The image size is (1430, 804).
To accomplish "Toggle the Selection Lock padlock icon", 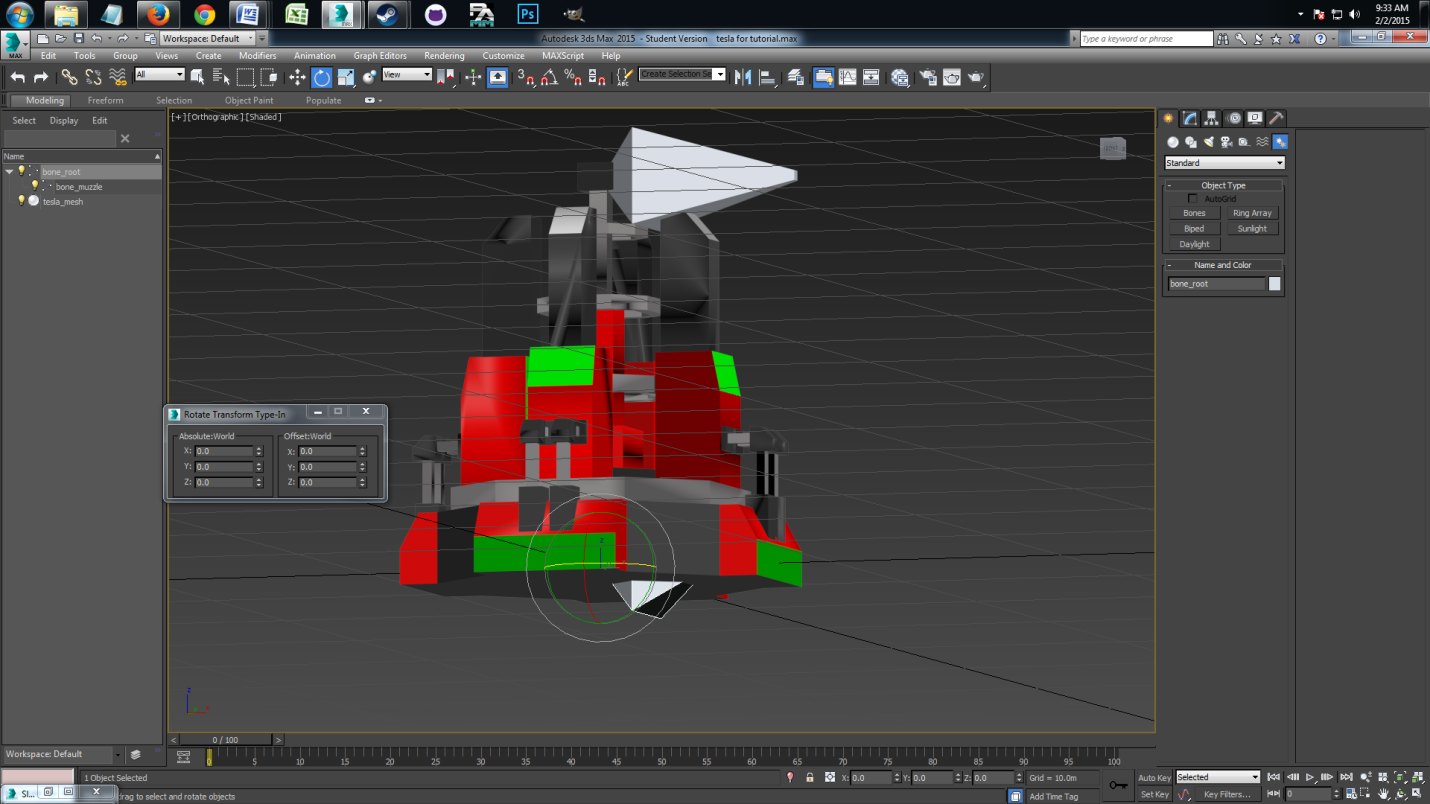I will tap(811, 777).
